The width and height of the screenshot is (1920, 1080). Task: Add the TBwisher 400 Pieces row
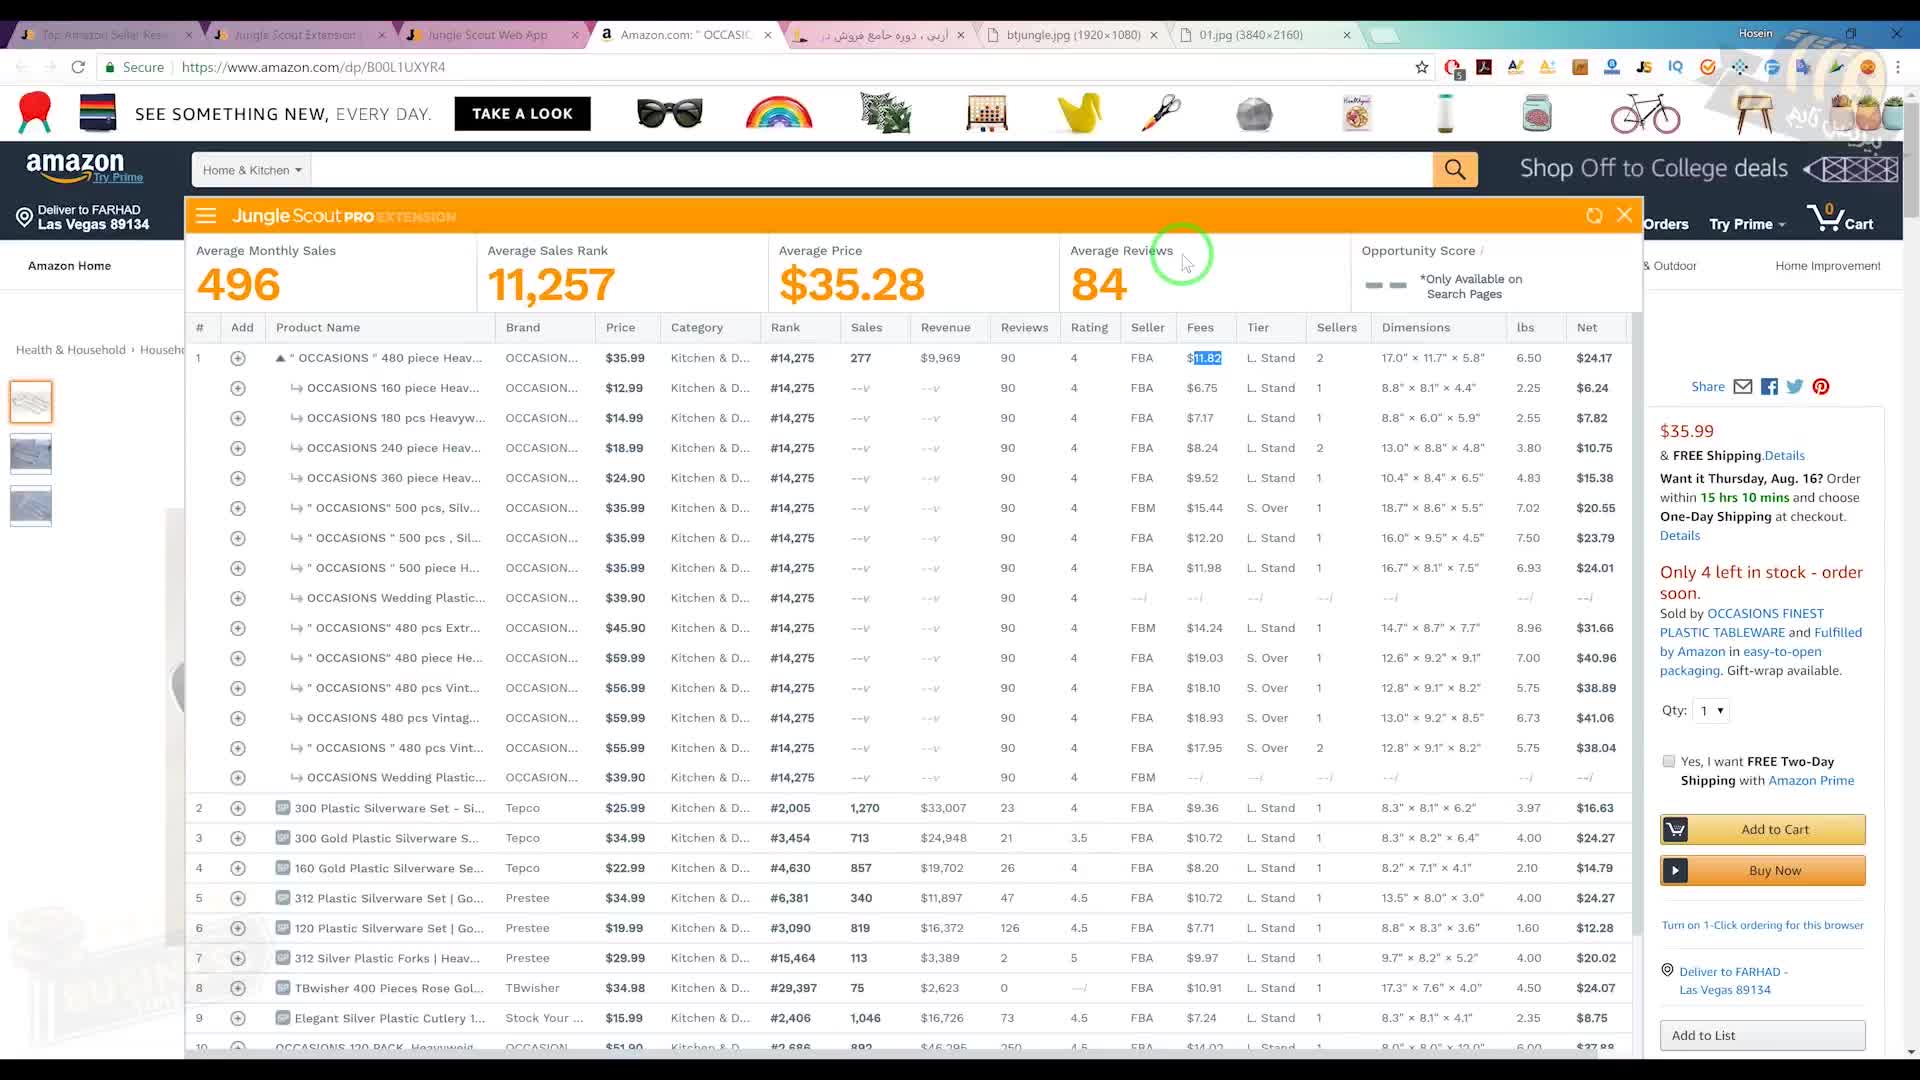click(238, 988)
